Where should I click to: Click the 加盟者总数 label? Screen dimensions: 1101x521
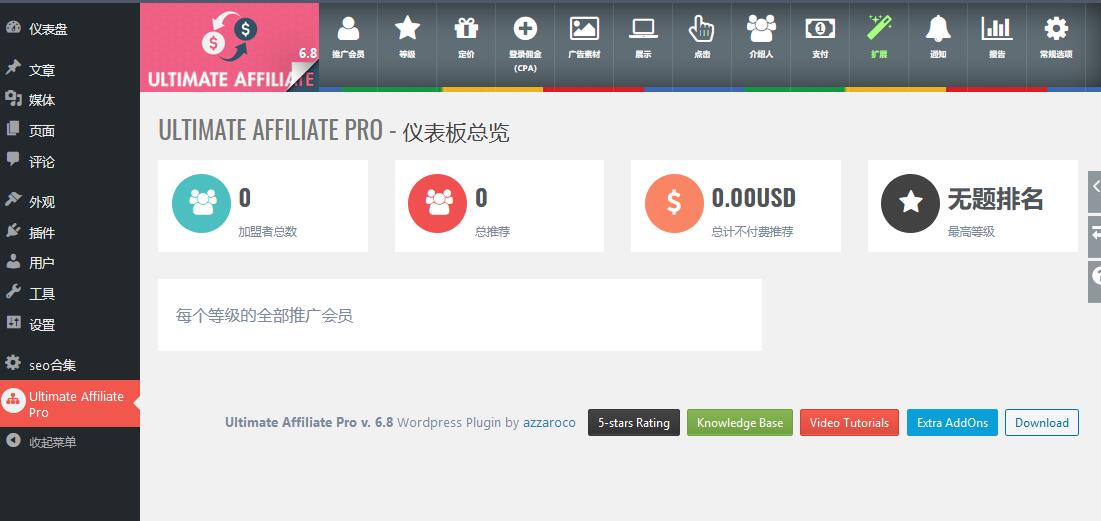[268, 232]
